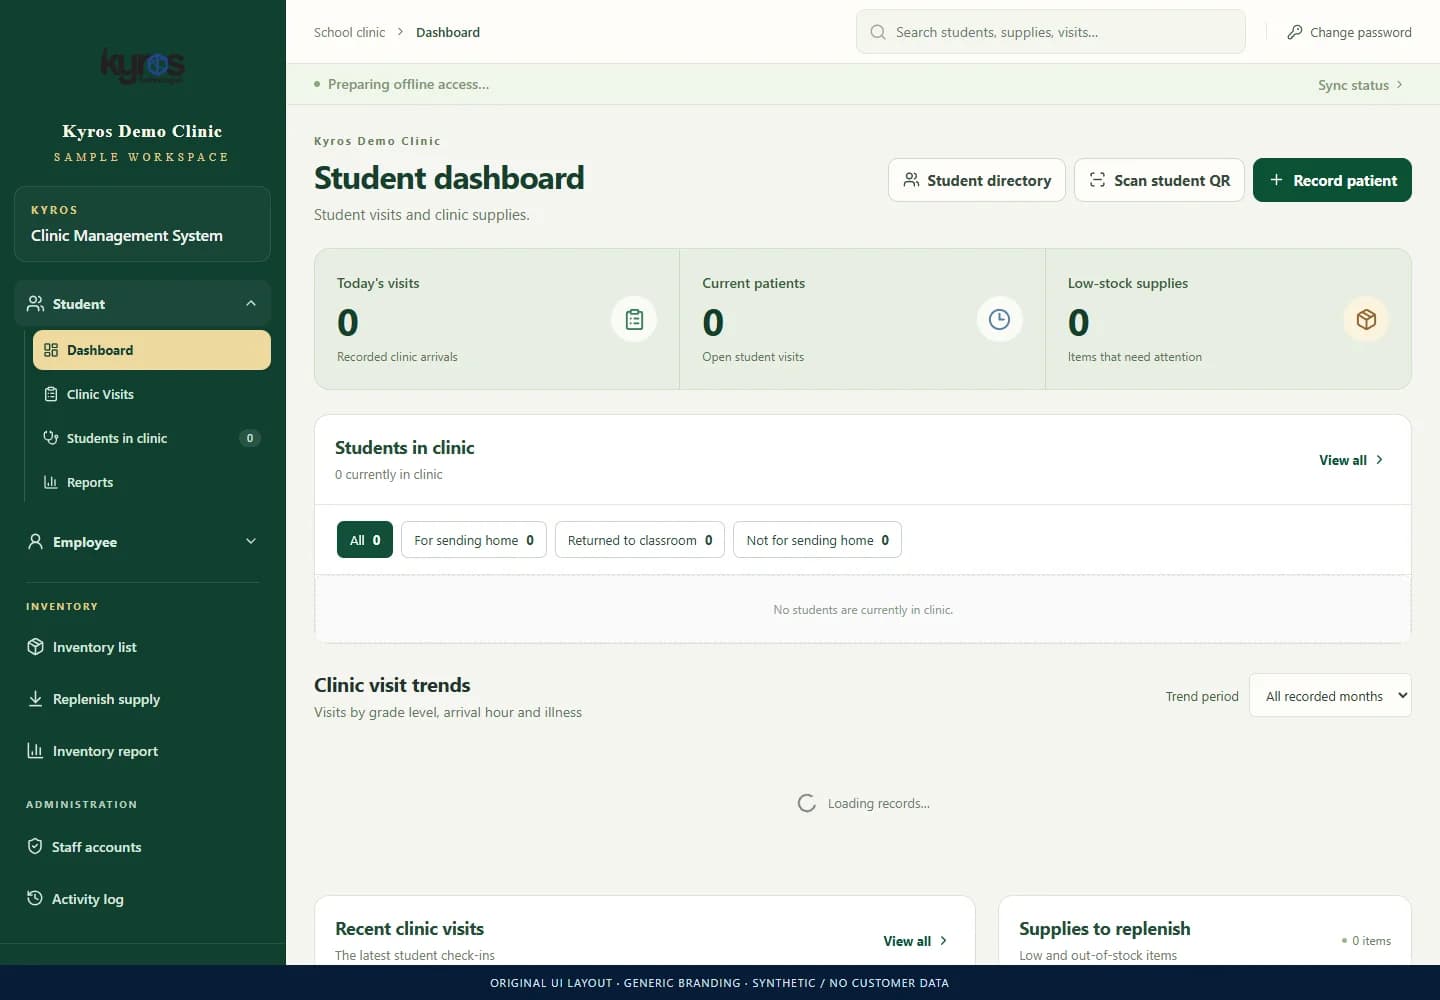Click the magnifier icon in the search bar
This screenshot has height=1000, width=1440.
[x=878, y=32]
